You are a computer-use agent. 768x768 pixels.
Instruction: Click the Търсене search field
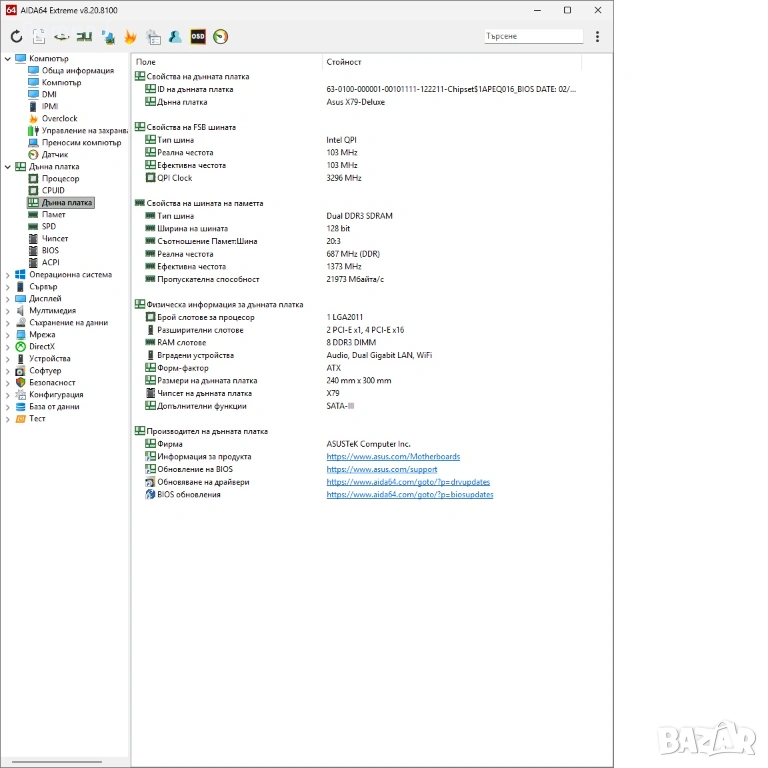coord(532,37)
